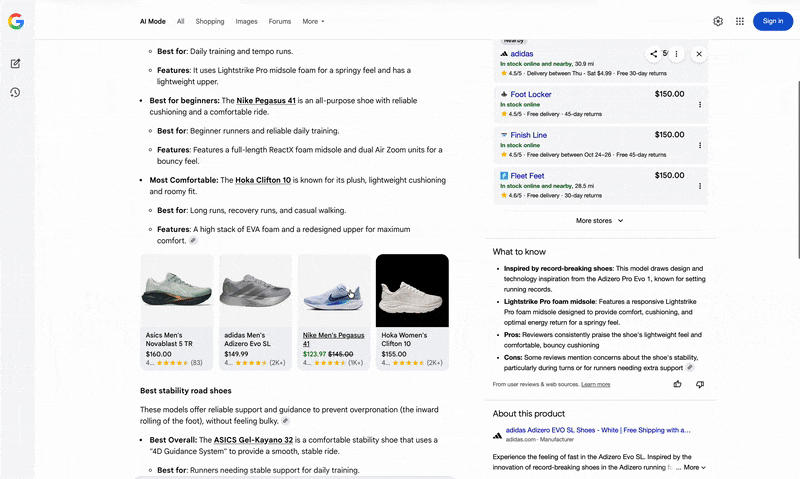Expand the More search filters dropdown
Viewport: 800px width, 479px height.
click(313, 21)
